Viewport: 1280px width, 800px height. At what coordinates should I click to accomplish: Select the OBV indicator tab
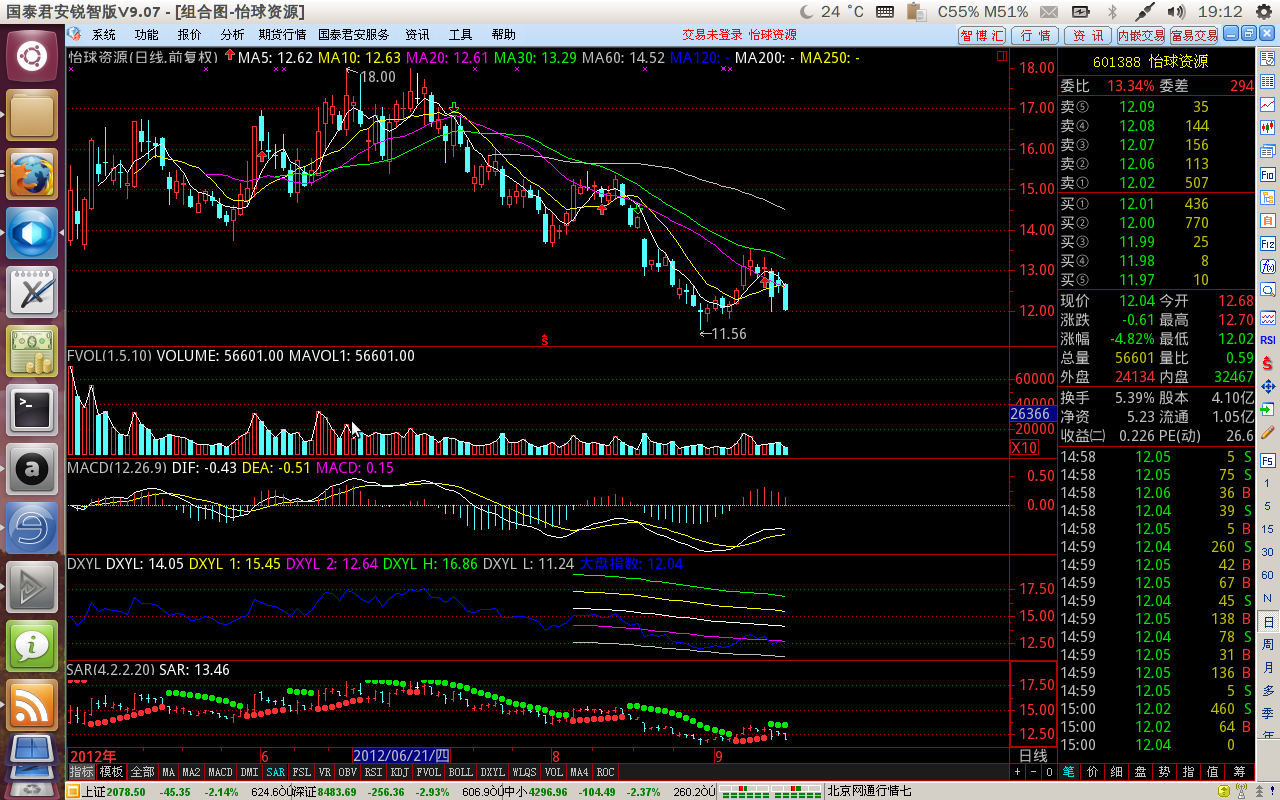(348, 772)
